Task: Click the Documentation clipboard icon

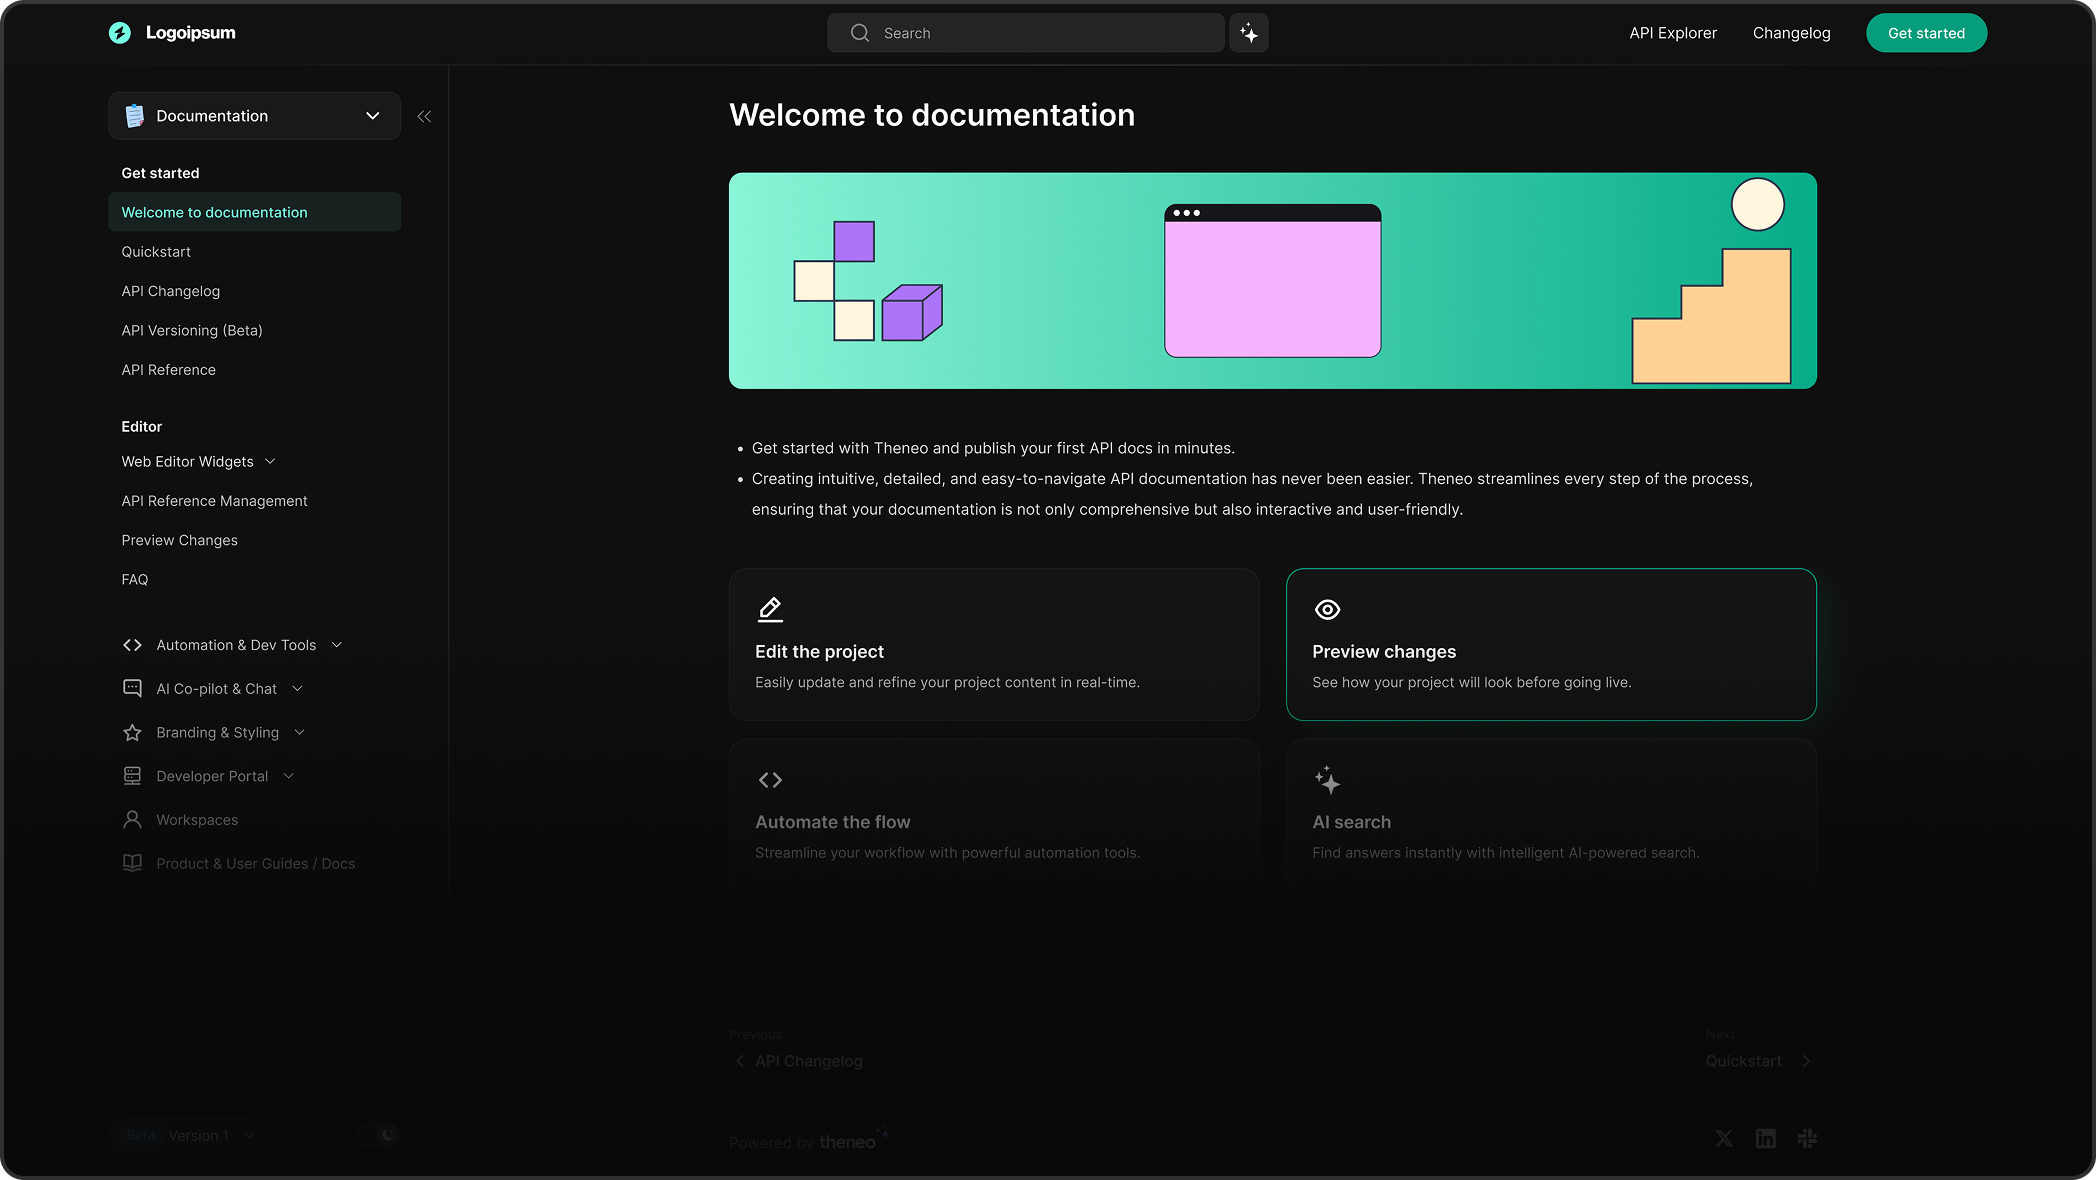Action: pos(134,116)
